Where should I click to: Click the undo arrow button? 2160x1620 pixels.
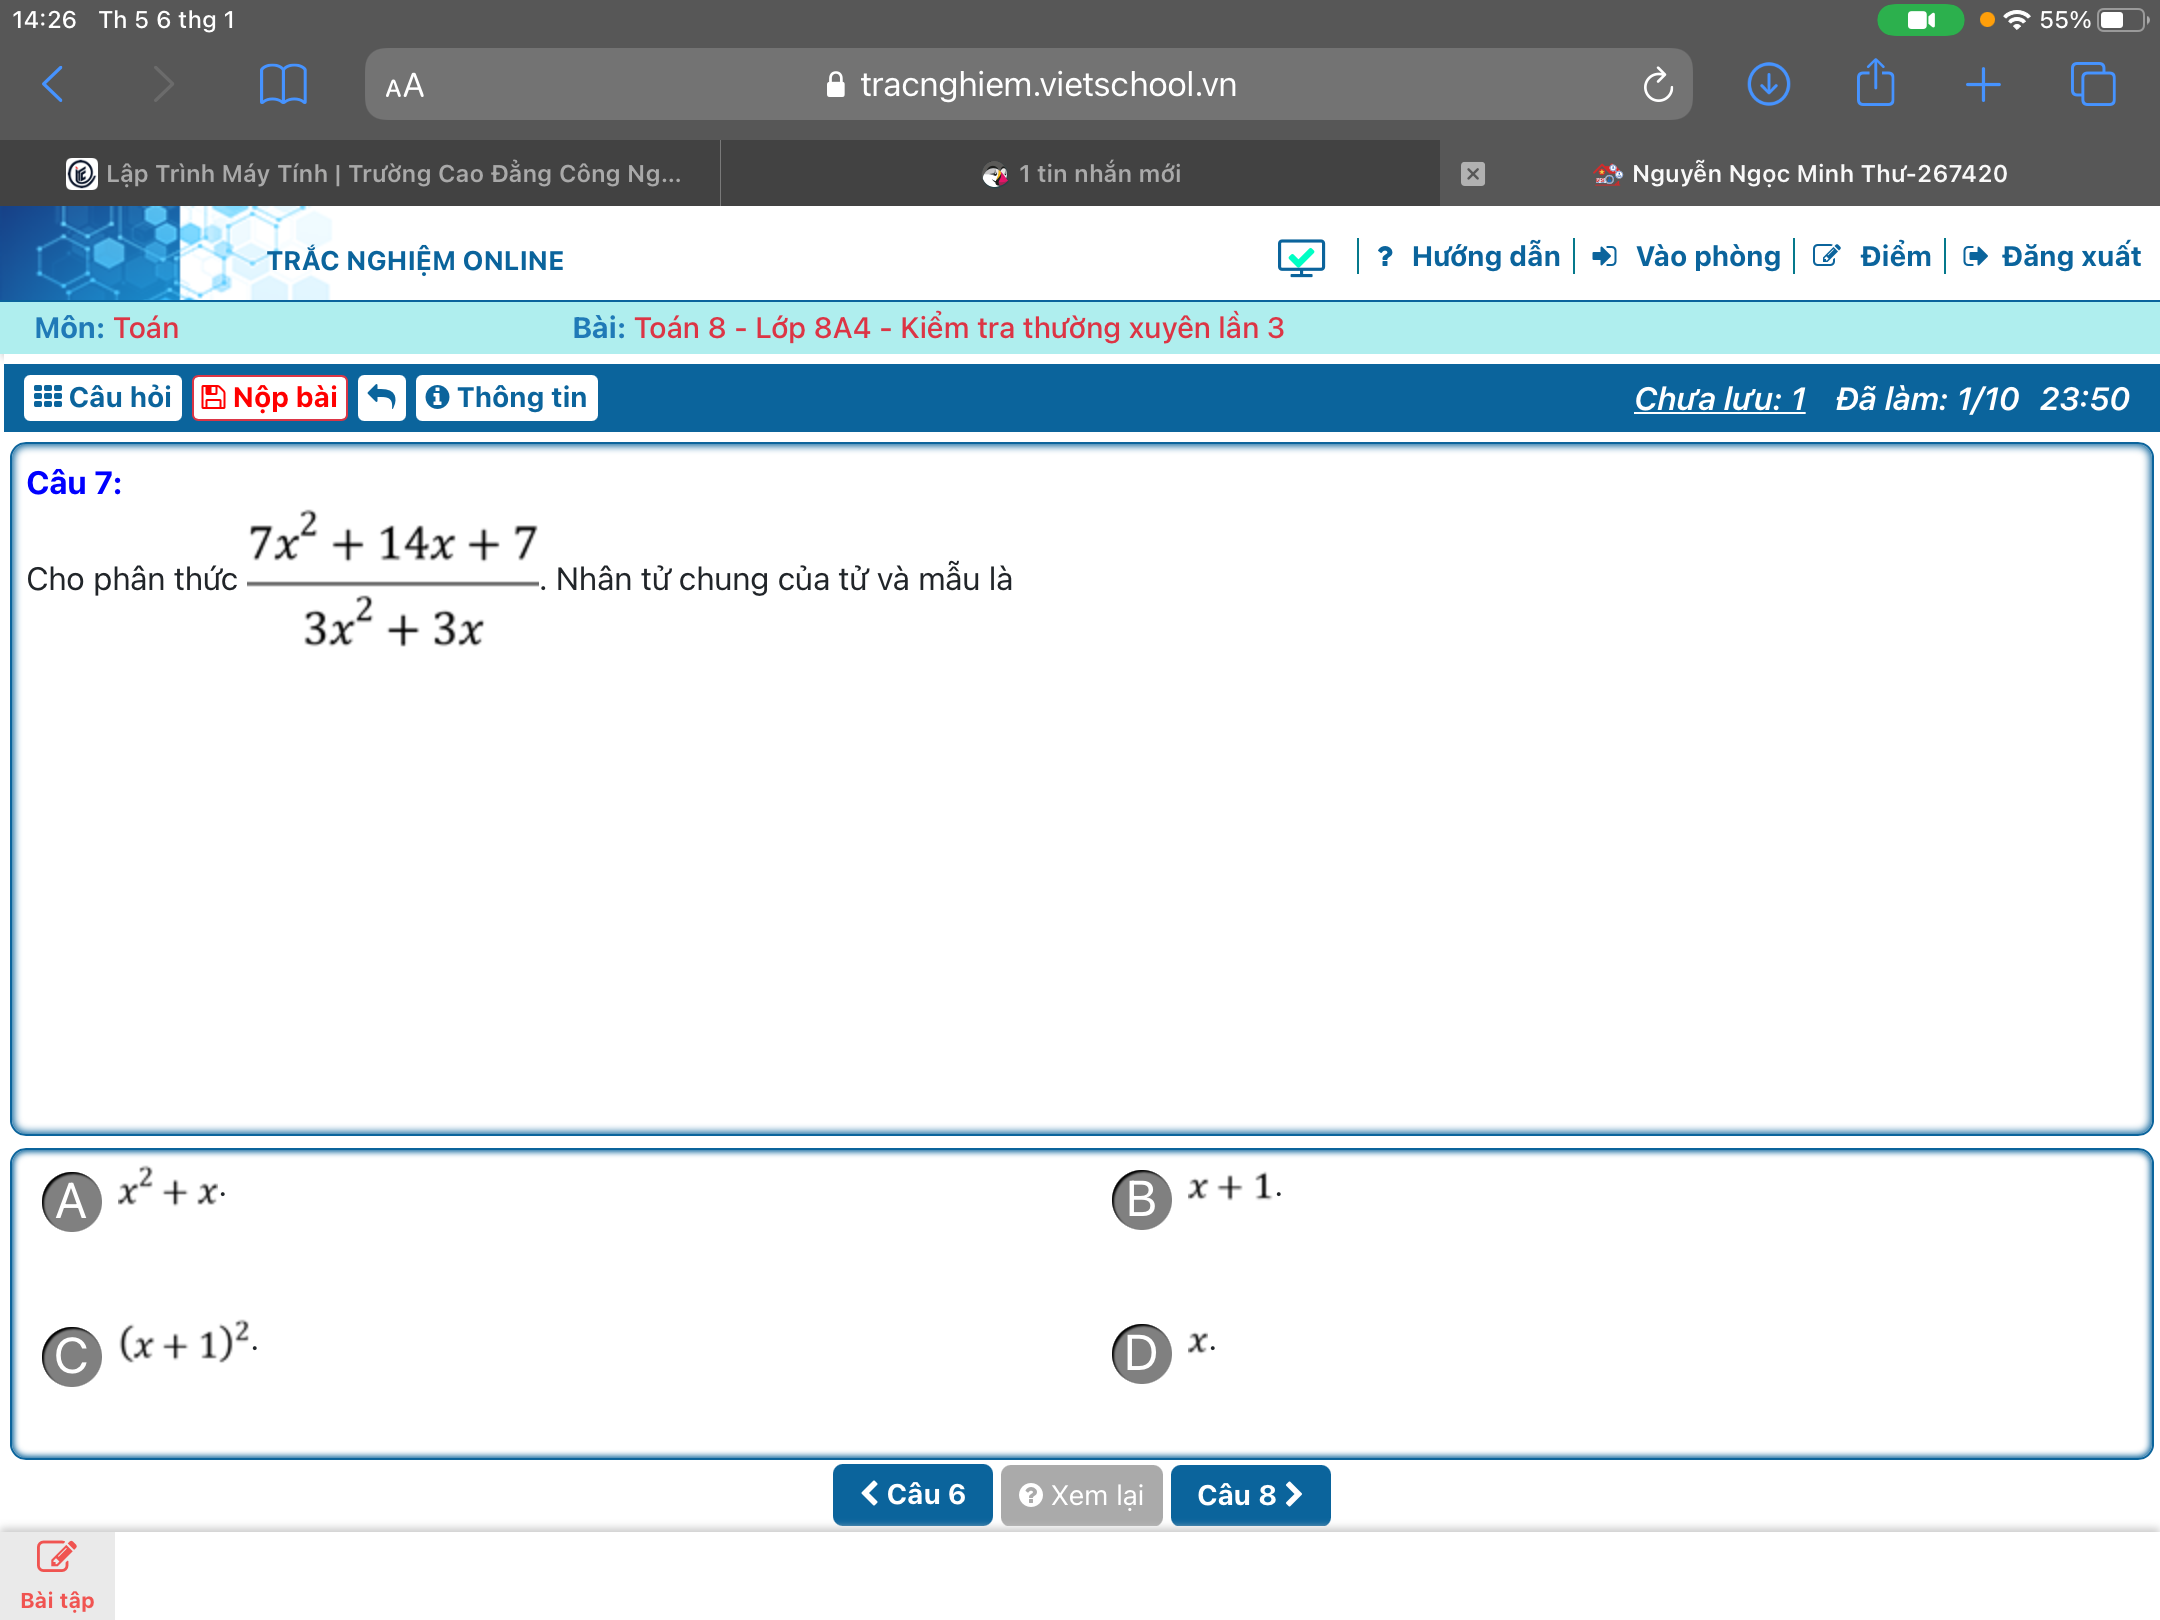[382, 398]
